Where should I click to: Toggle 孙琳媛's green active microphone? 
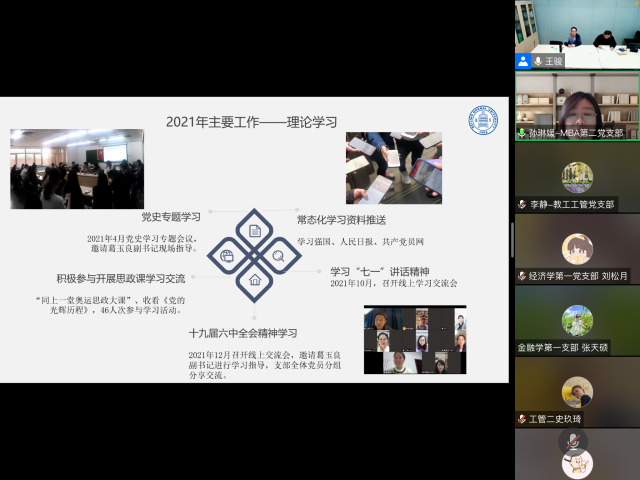(x=522, y=132)
